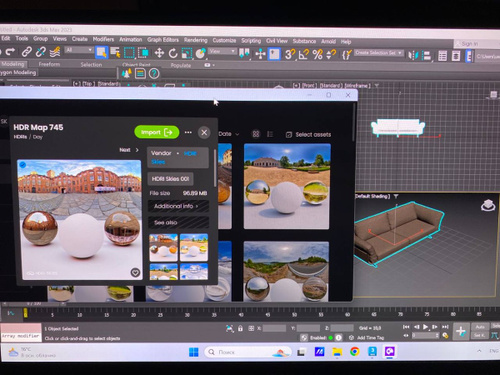
Task: Click the Align tool icon
Action: [426, 56]
